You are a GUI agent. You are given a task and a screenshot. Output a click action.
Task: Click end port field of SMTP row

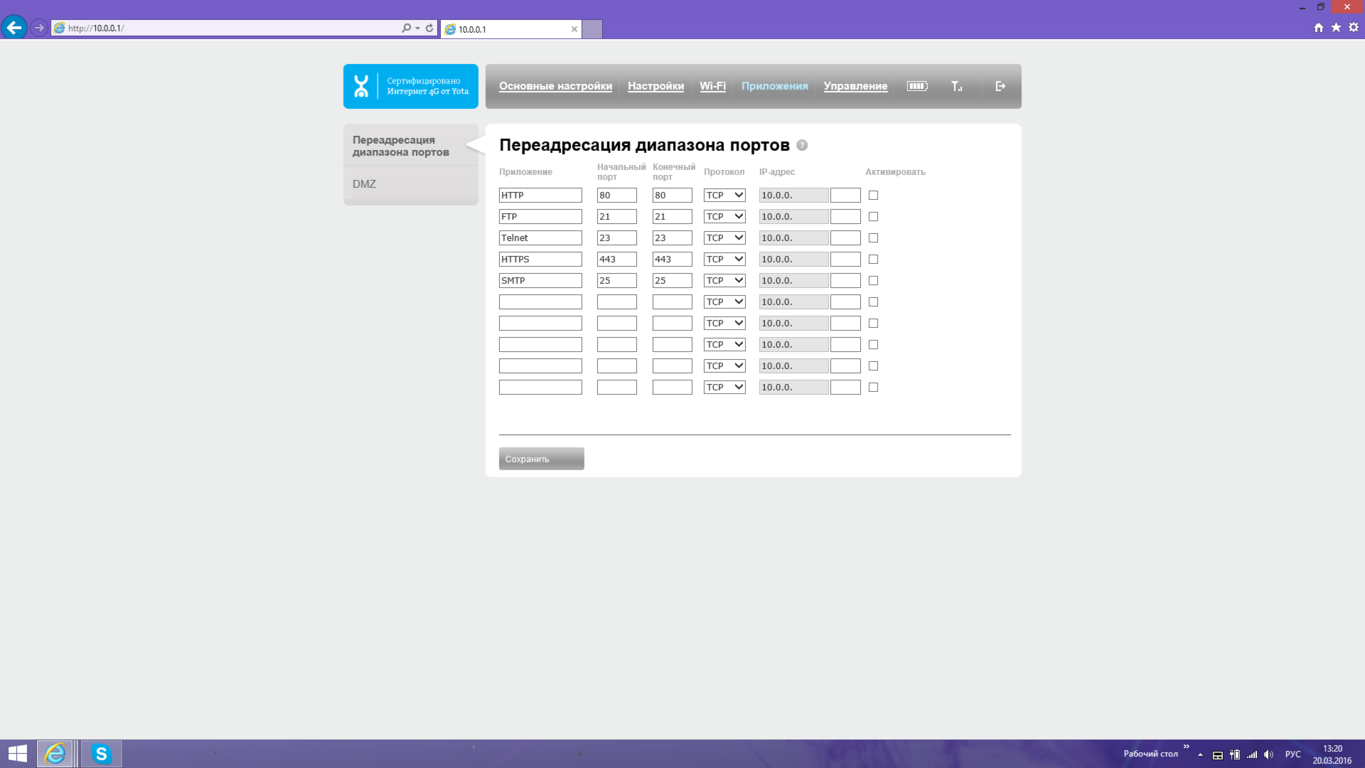(x=672, y=280)
